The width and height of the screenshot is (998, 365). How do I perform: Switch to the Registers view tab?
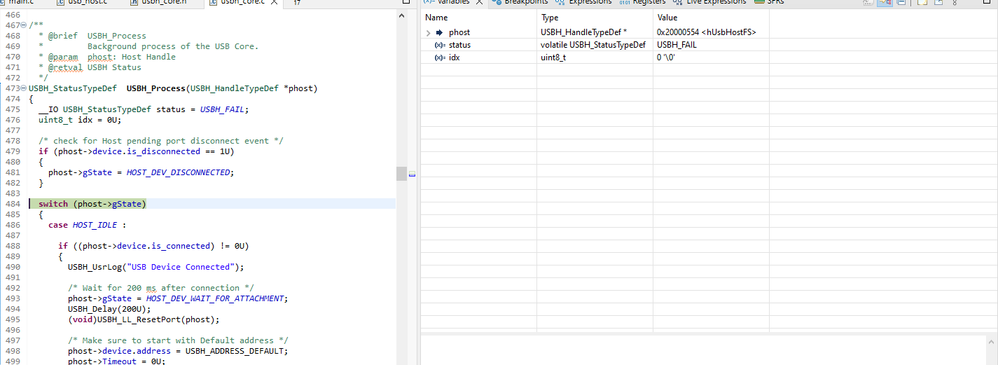[x=642, y=3]
